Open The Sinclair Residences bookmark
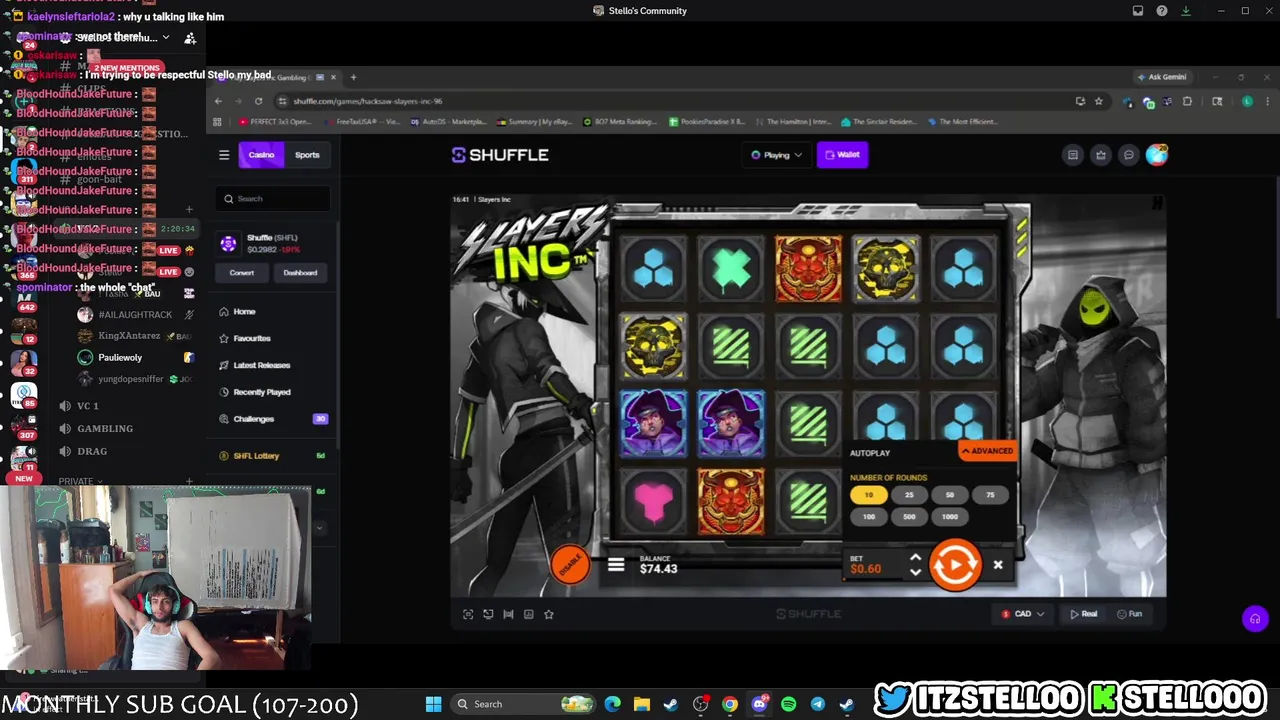Image resolution: width=1280 pixels, height=720 pixels. click(x=879, y=122)
